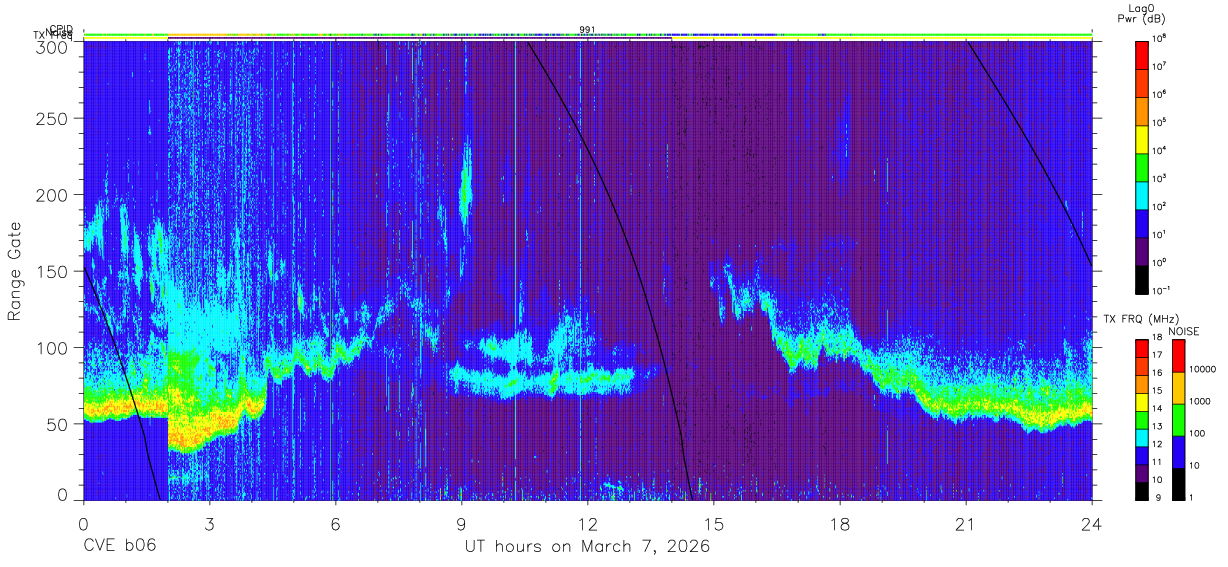Click the purple segment of the Lag0 Pwr colorbar

click(1142, 250)
